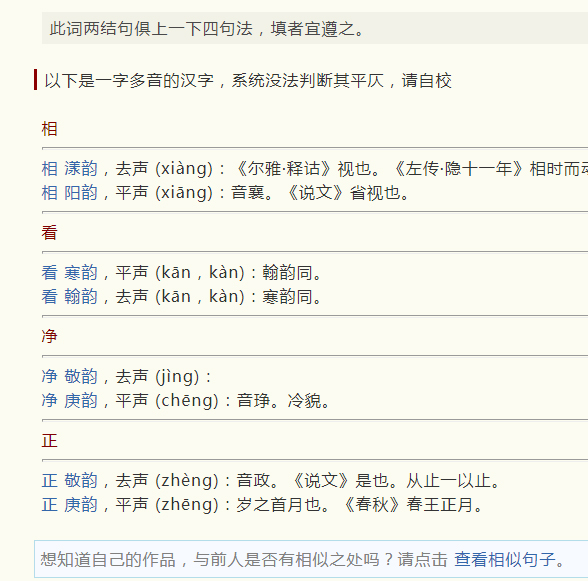588x581 pixels.
Task: Select the red 看 character heading
Action: tap(50, 233)
